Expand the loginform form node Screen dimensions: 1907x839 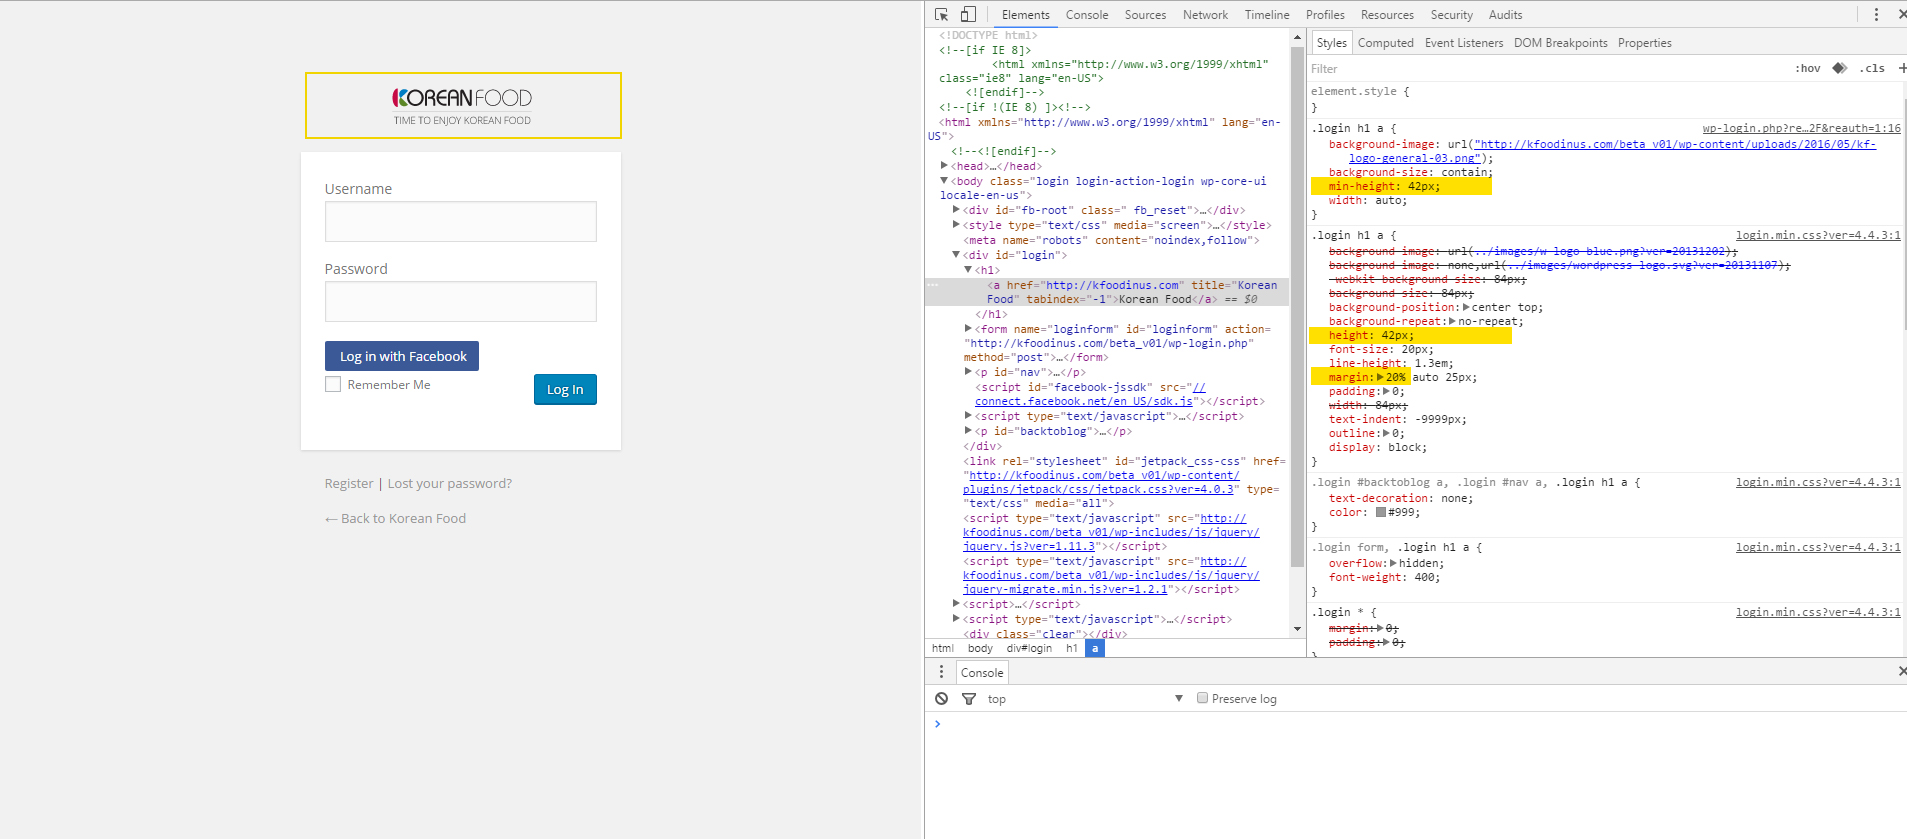968,328
